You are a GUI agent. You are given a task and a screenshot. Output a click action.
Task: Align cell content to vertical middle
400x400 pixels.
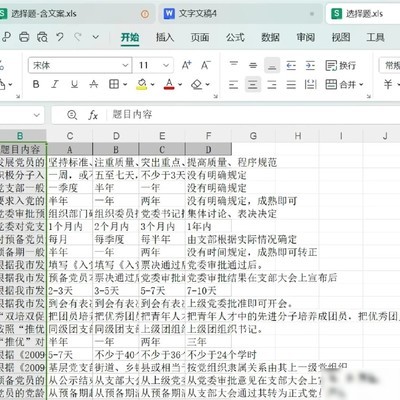[253, 65]
